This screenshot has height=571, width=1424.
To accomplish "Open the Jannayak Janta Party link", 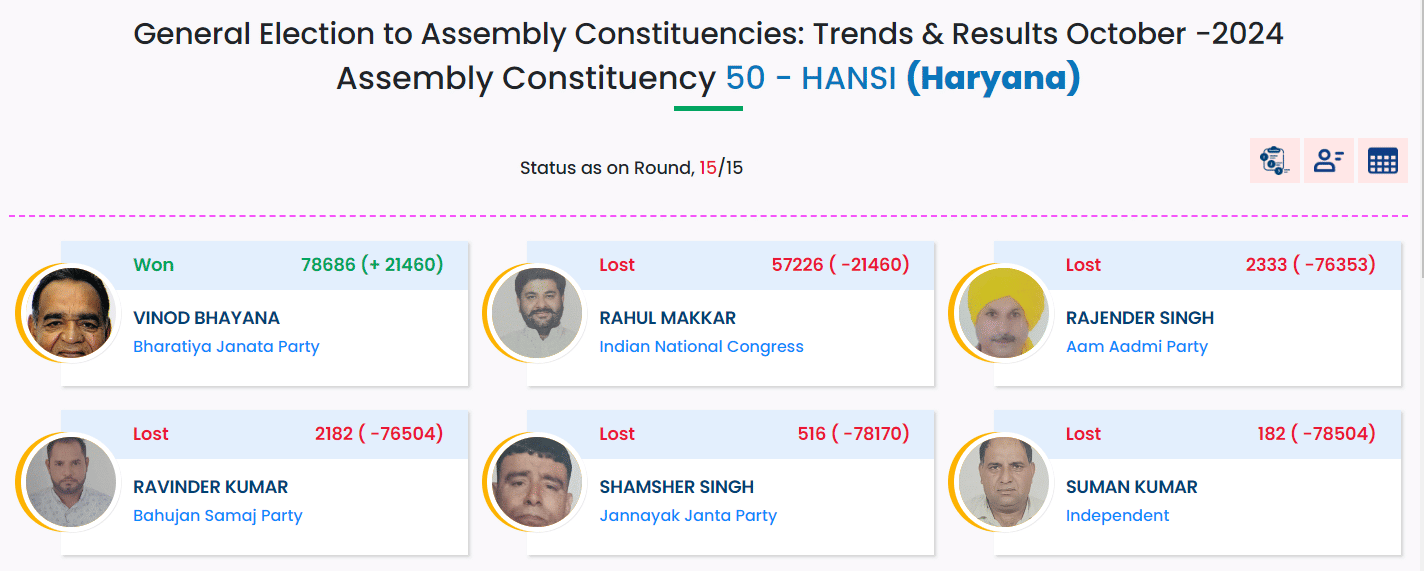I will click(x=687, y=516).
